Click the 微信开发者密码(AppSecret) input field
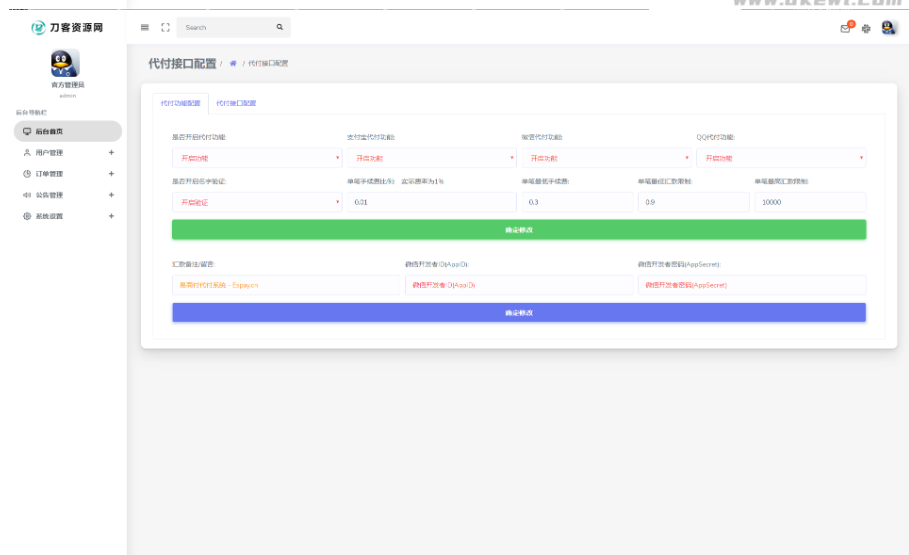The height and width of the screenshot is (555, 909). pyautogui.click(x=752, y=285)
